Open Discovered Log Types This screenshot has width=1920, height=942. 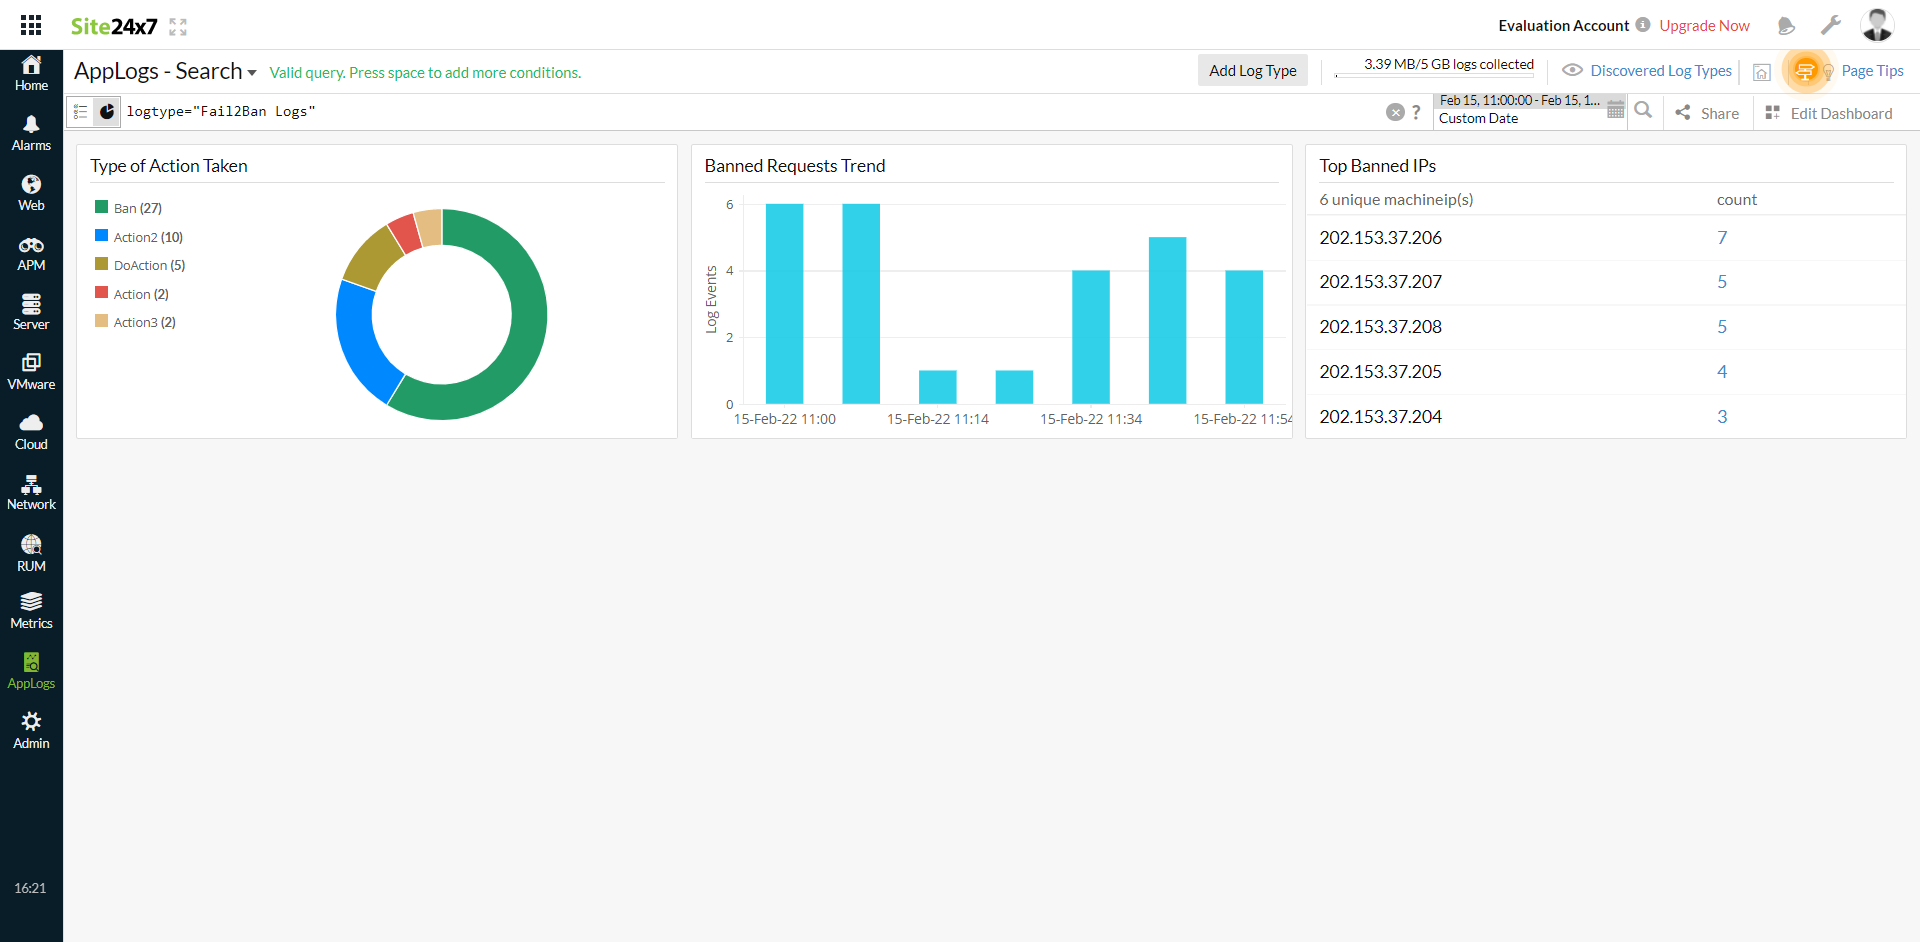[x=1658, y=70]
